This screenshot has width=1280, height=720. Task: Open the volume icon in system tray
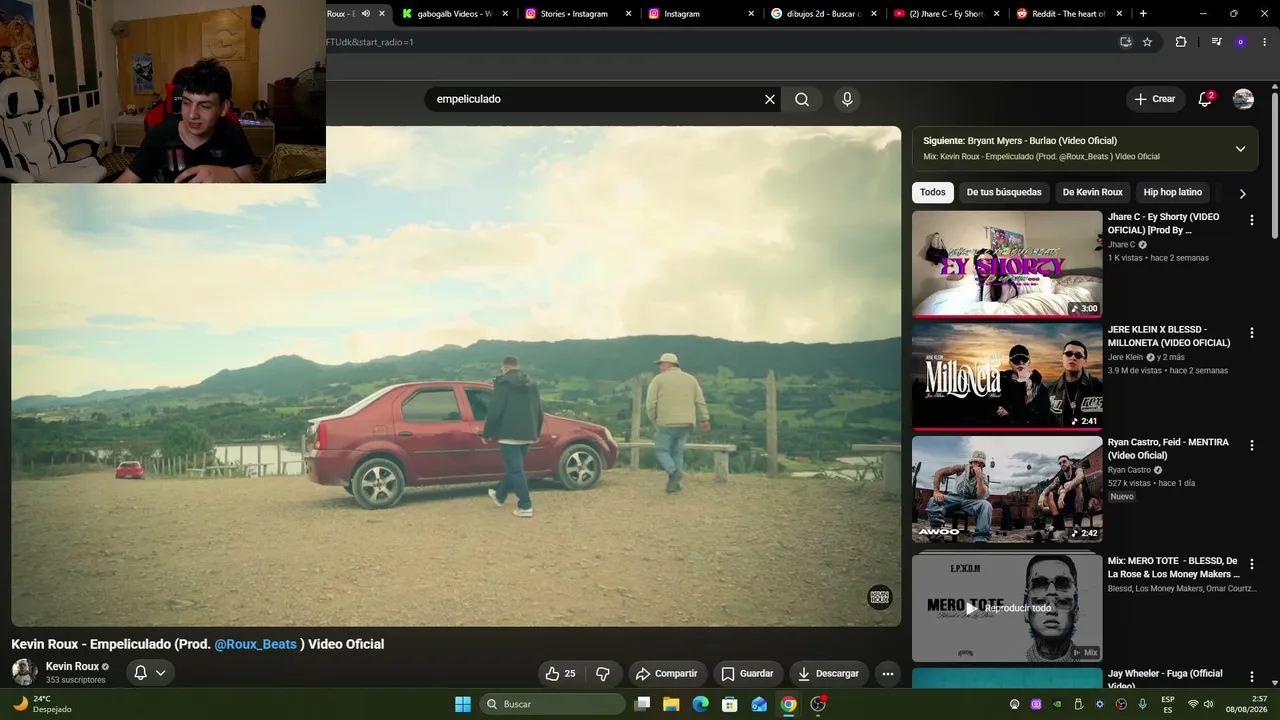[x=1209, y=704]
